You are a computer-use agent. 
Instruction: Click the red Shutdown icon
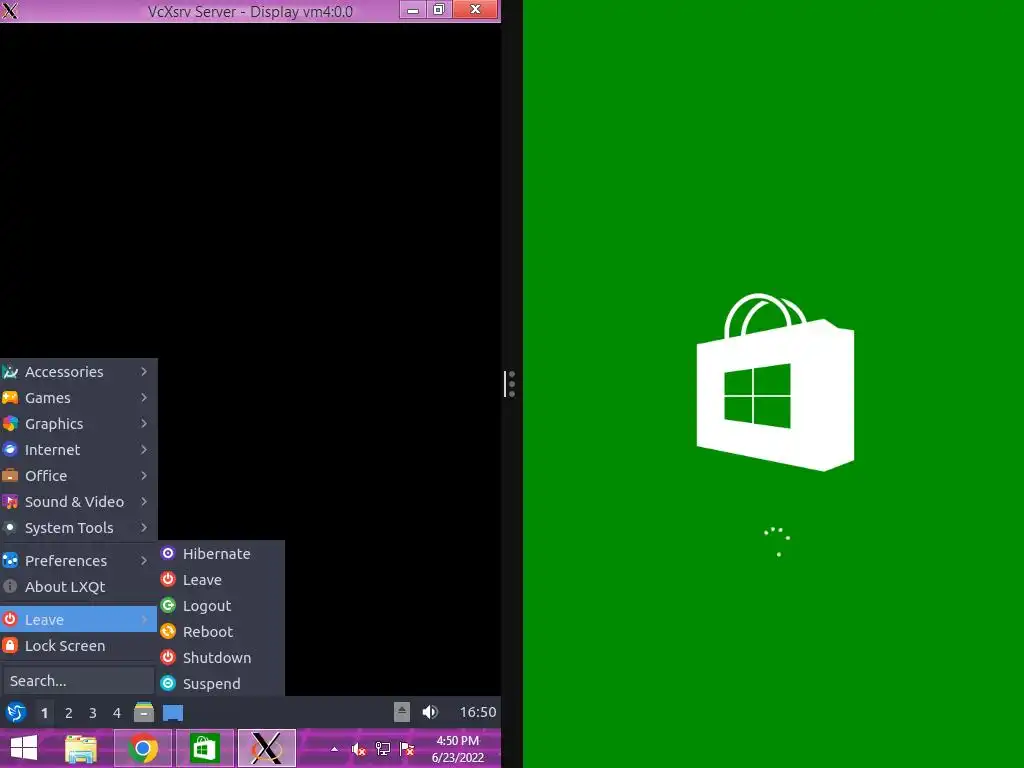[x=168, y=657]
